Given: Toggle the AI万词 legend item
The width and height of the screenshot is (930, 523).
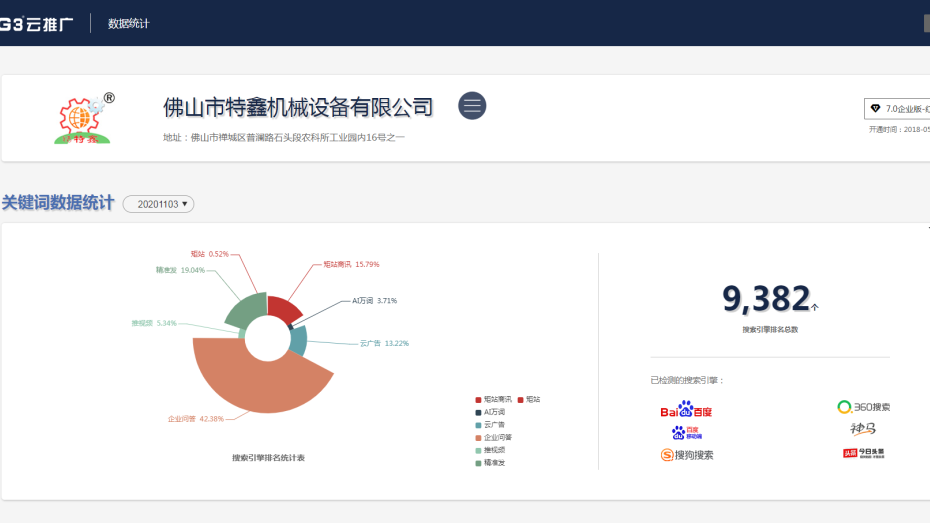Looking at the screenshot, I should click(493, 412).
